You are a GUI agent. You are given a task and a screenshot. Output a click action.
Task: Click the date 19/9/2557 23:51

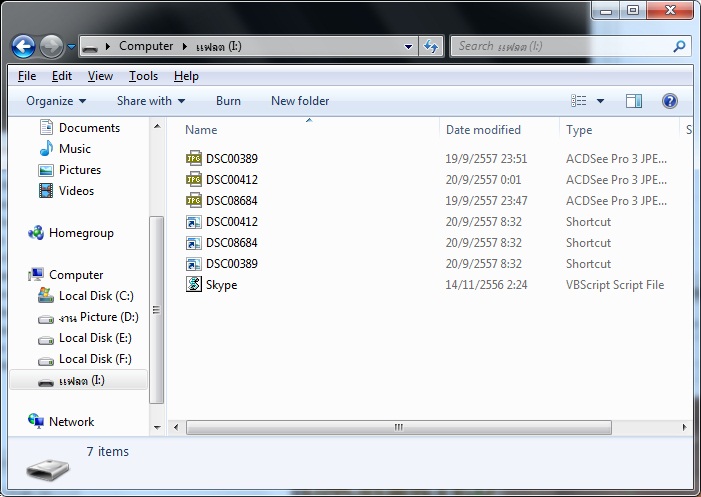point(486,159)
